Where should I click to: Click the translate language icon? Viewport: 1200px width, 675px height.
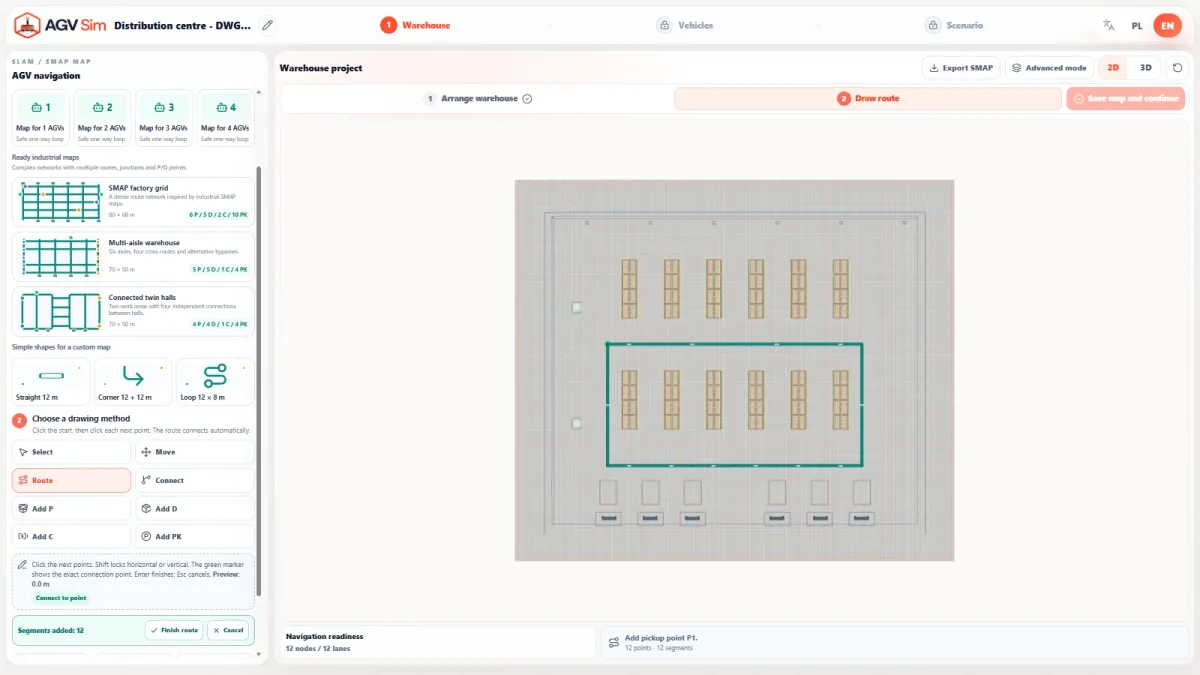(1108, 25)
